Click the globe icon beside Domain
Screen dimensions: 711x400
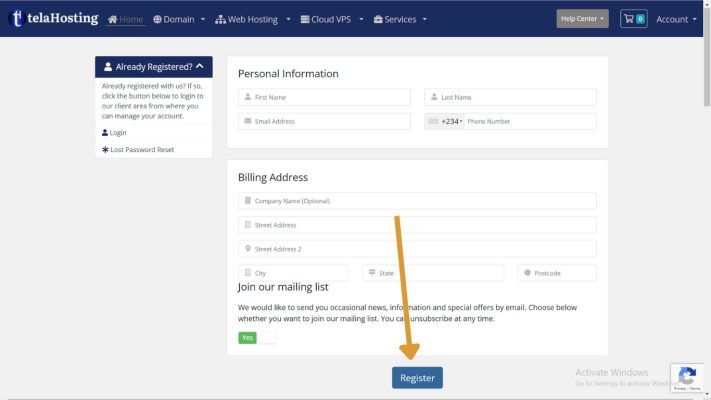tap(157, 19)
